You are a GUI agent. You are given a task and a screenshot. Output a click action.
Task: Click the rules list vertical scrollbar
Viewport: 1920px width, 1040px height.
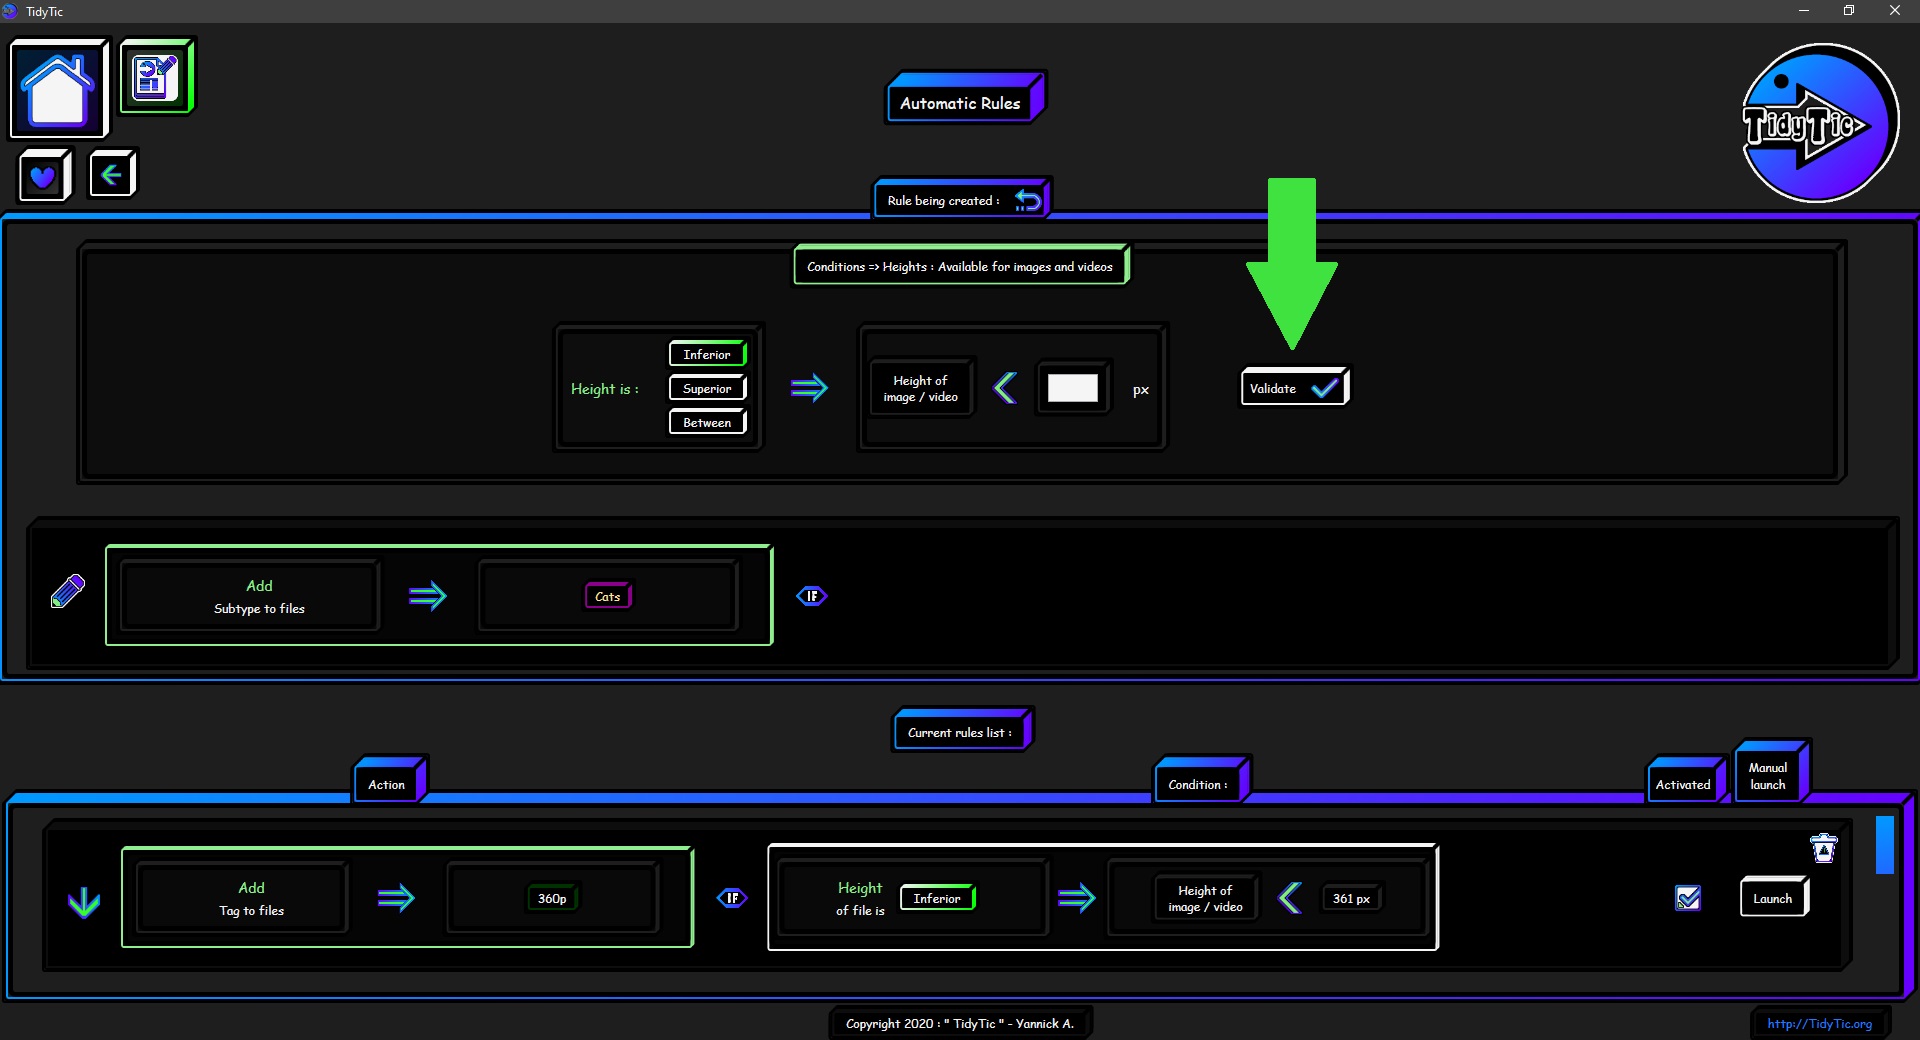1885,845
